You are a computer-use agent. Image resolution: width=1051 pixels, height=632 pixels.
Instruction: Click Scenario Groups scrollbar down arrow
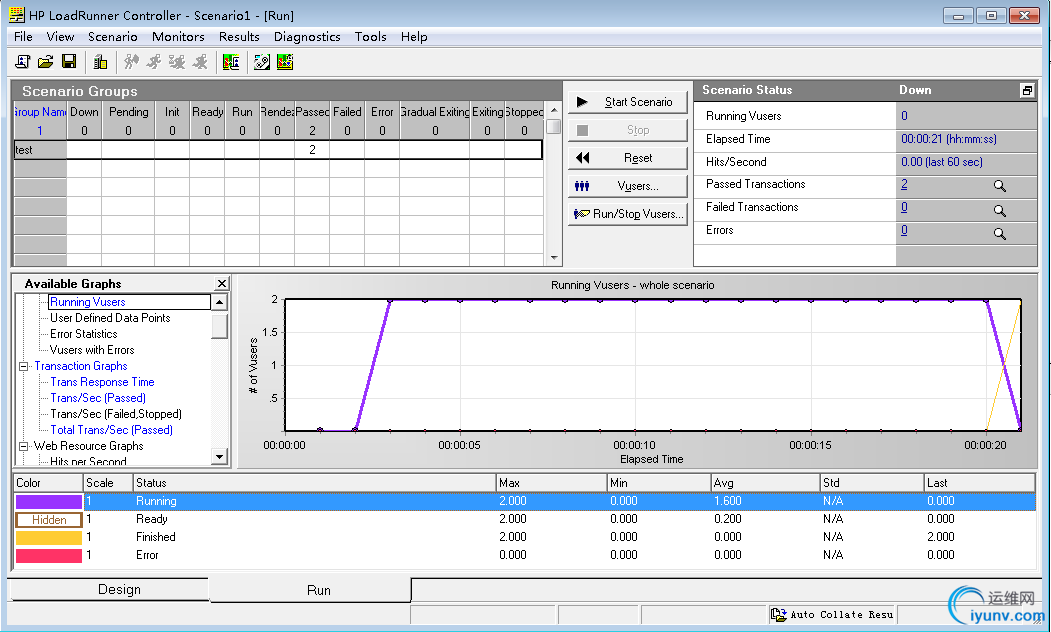tap(554, 257)
